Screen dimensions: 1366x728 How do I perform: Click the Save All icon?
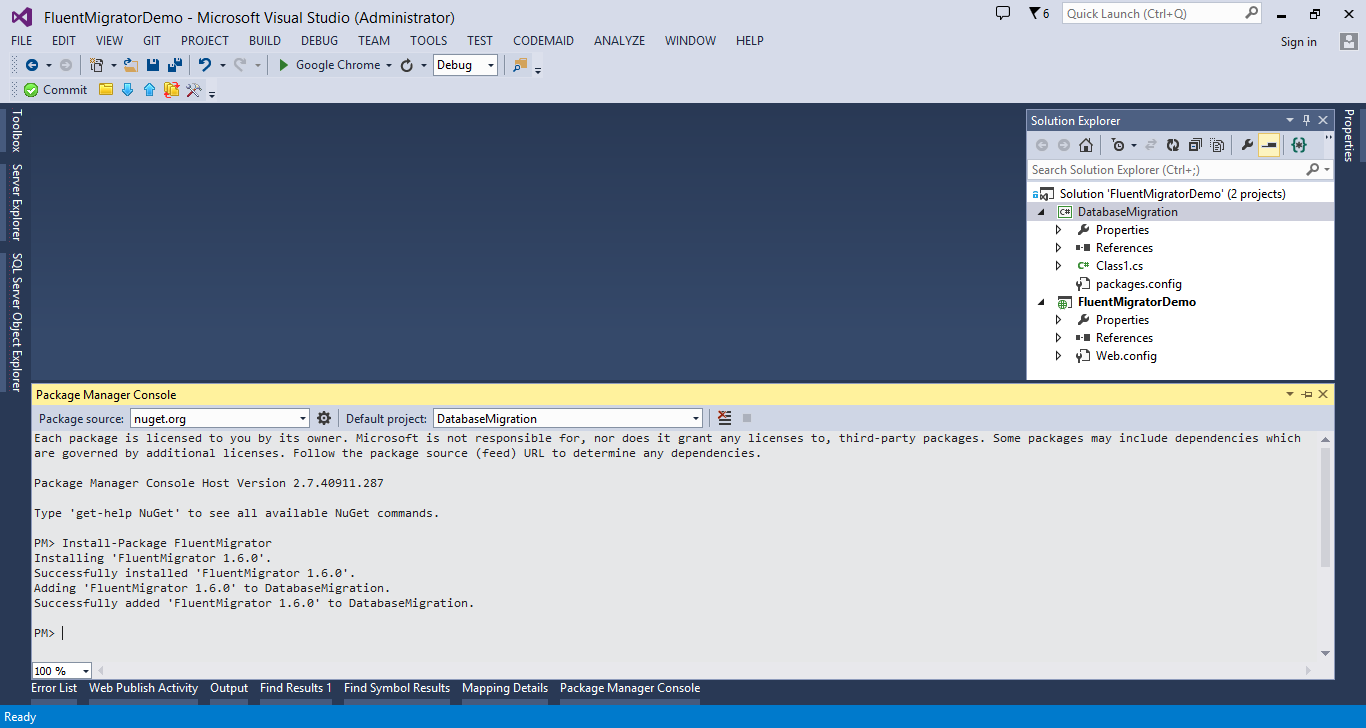175,65
